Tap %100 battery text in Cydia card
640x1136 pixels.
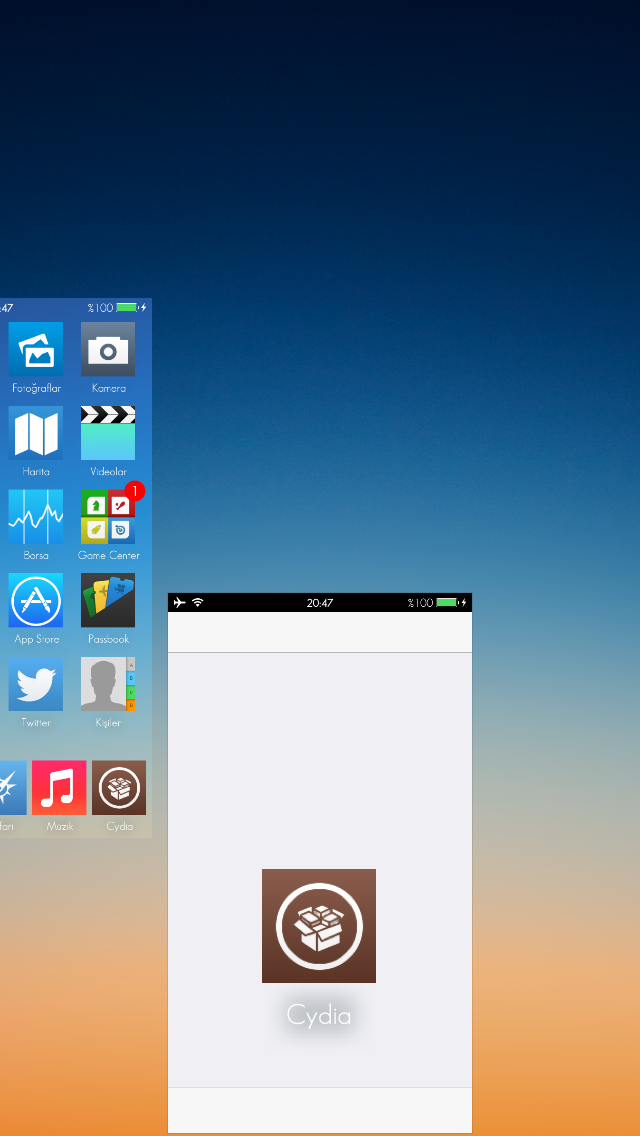420,603
